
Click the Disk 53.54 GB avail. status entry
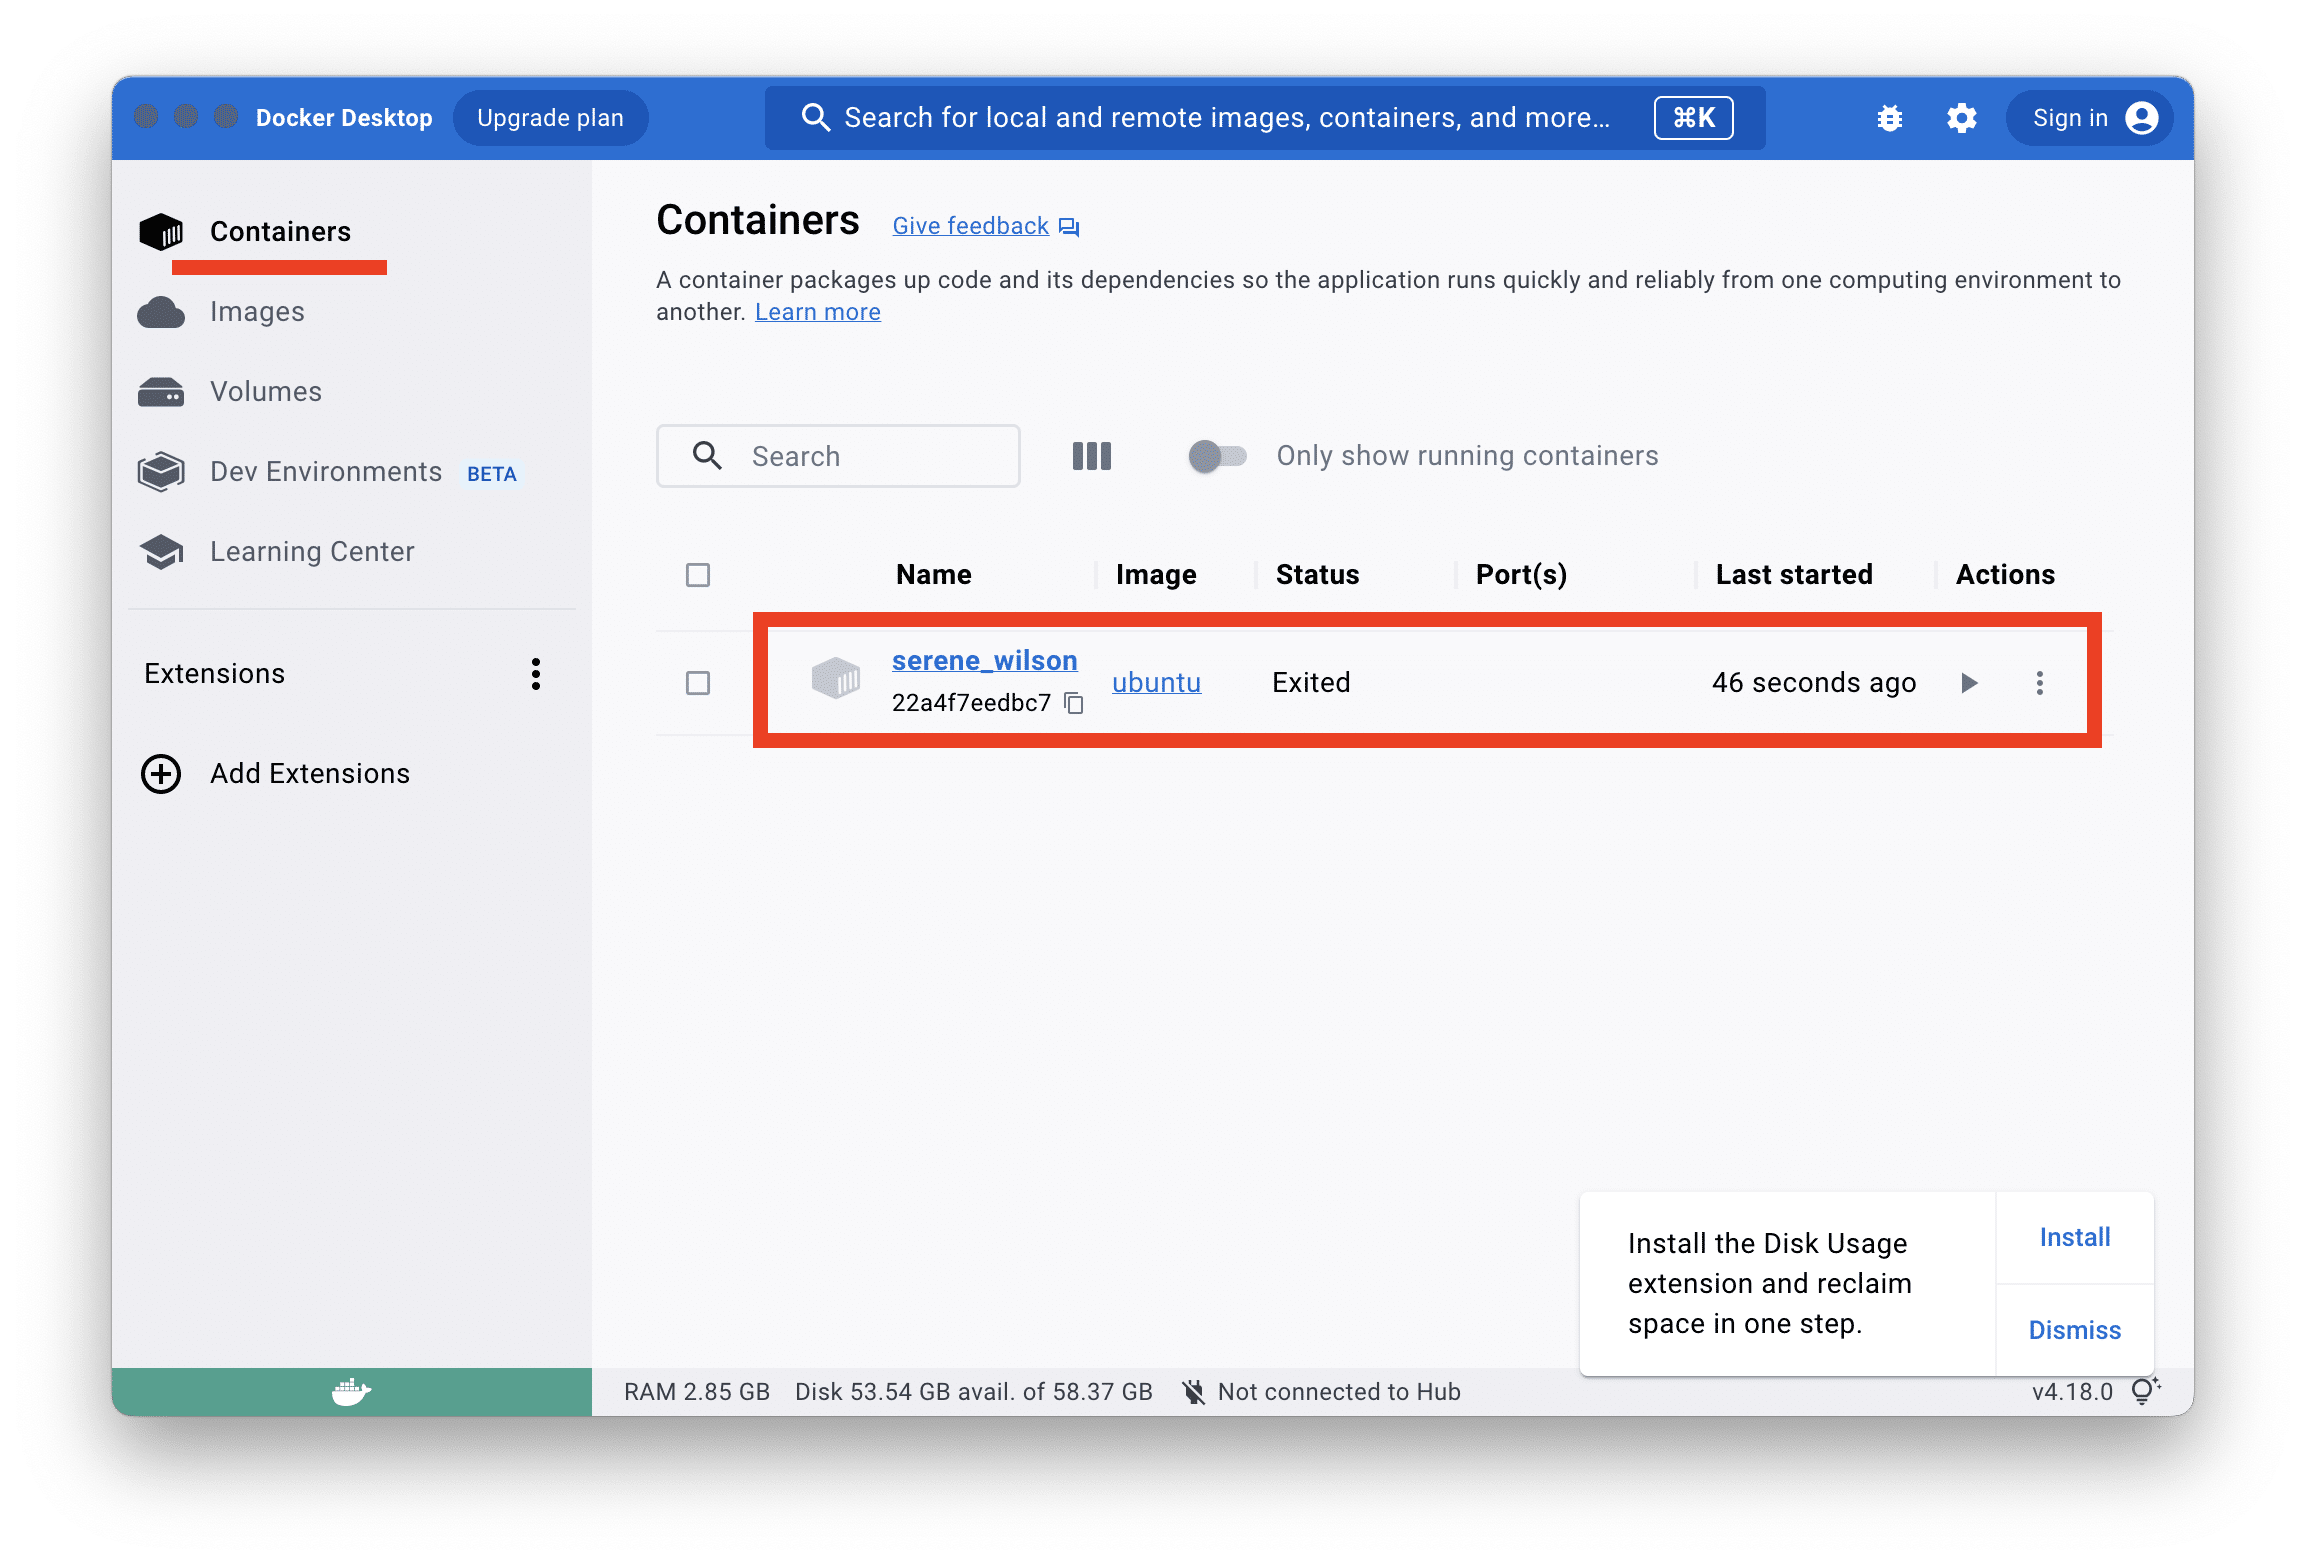click(974, 1392)
